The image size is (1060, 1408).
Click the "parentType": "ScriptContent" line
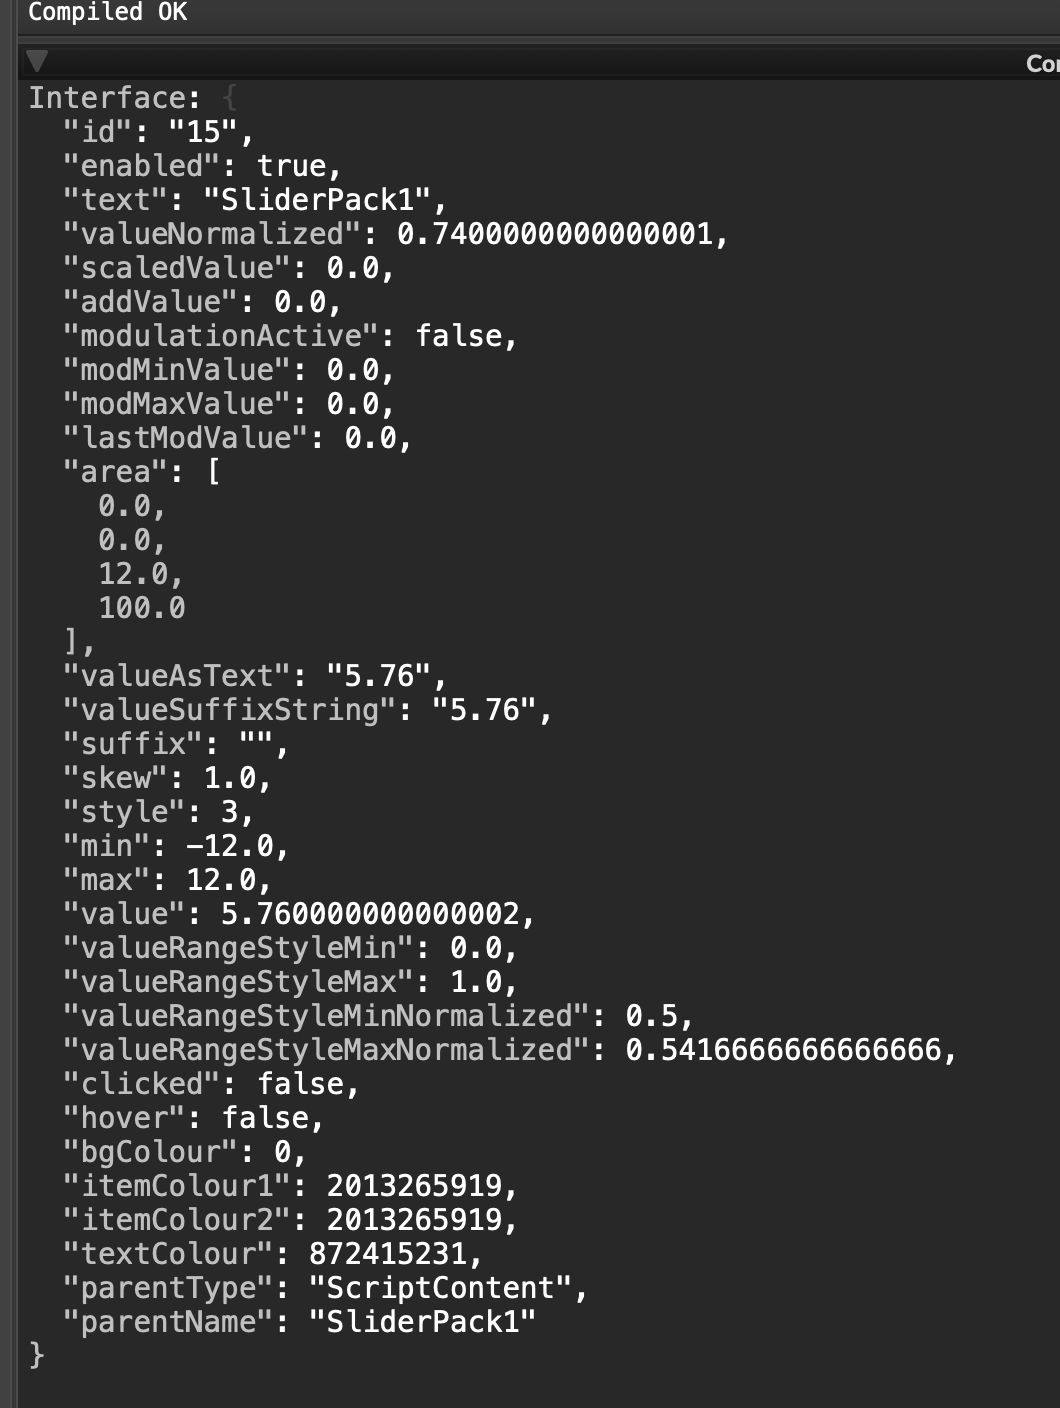coord(325,1288)
